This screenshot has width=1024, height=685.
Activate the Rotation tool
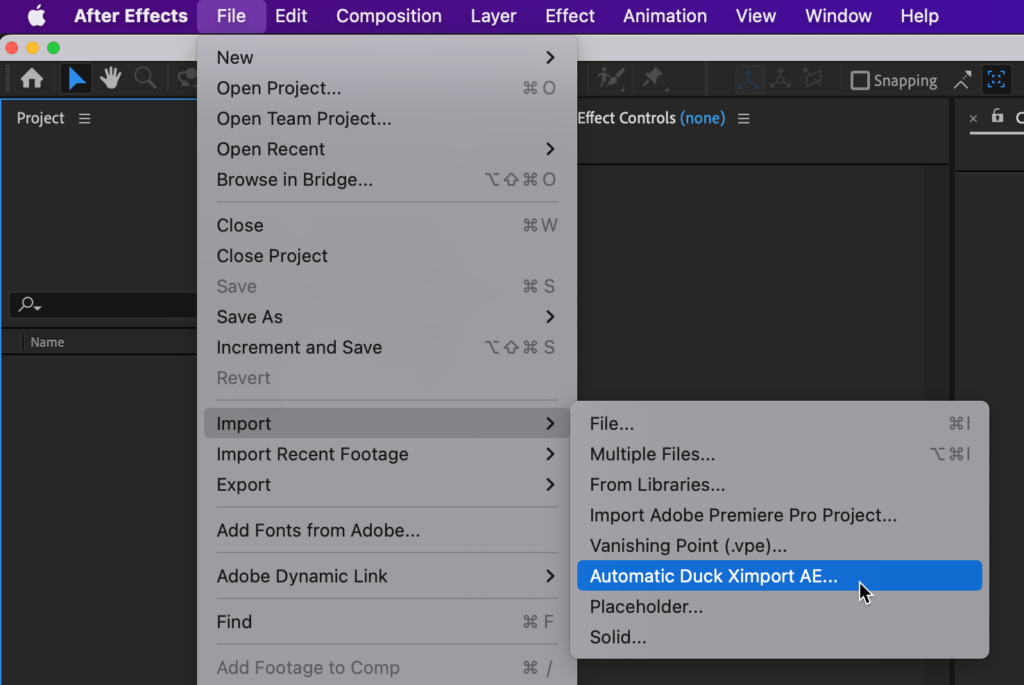point(186,80)
